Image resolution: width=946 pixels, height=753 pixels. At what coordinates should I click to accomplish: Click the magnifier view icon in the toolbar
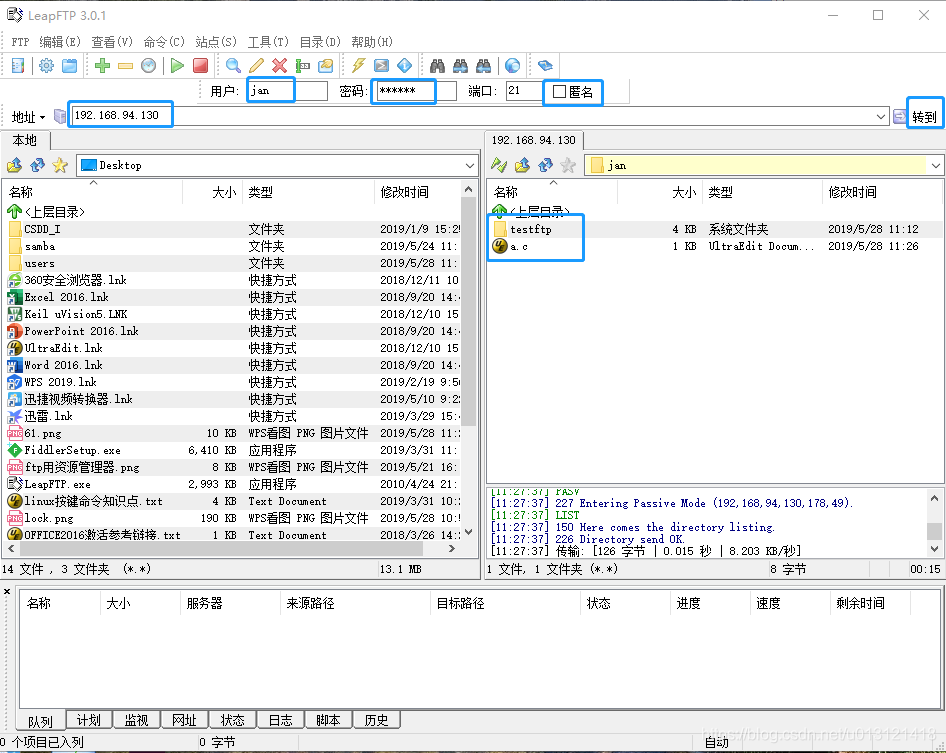(x=233, y=65)
